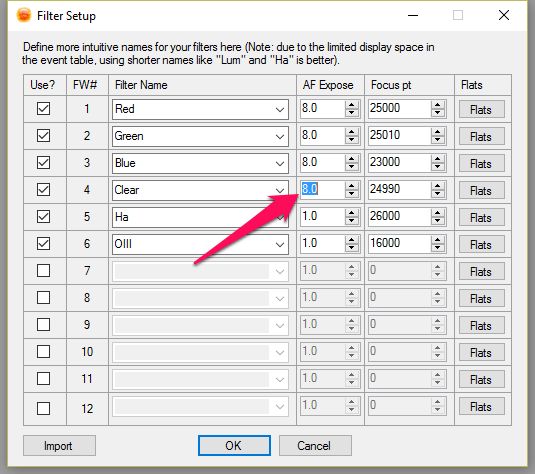Click the Flats button in row 7
The image size is (535, 474).
(x=481, y=271)
